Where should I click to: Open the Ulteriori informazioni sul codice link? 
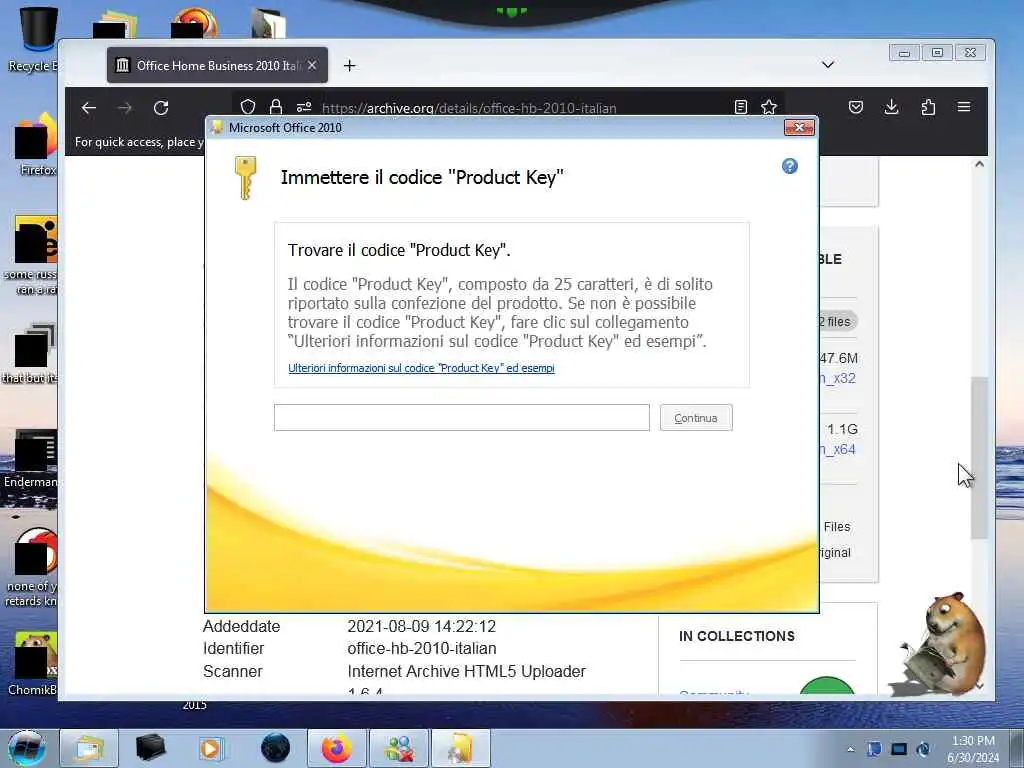(421, 368)
